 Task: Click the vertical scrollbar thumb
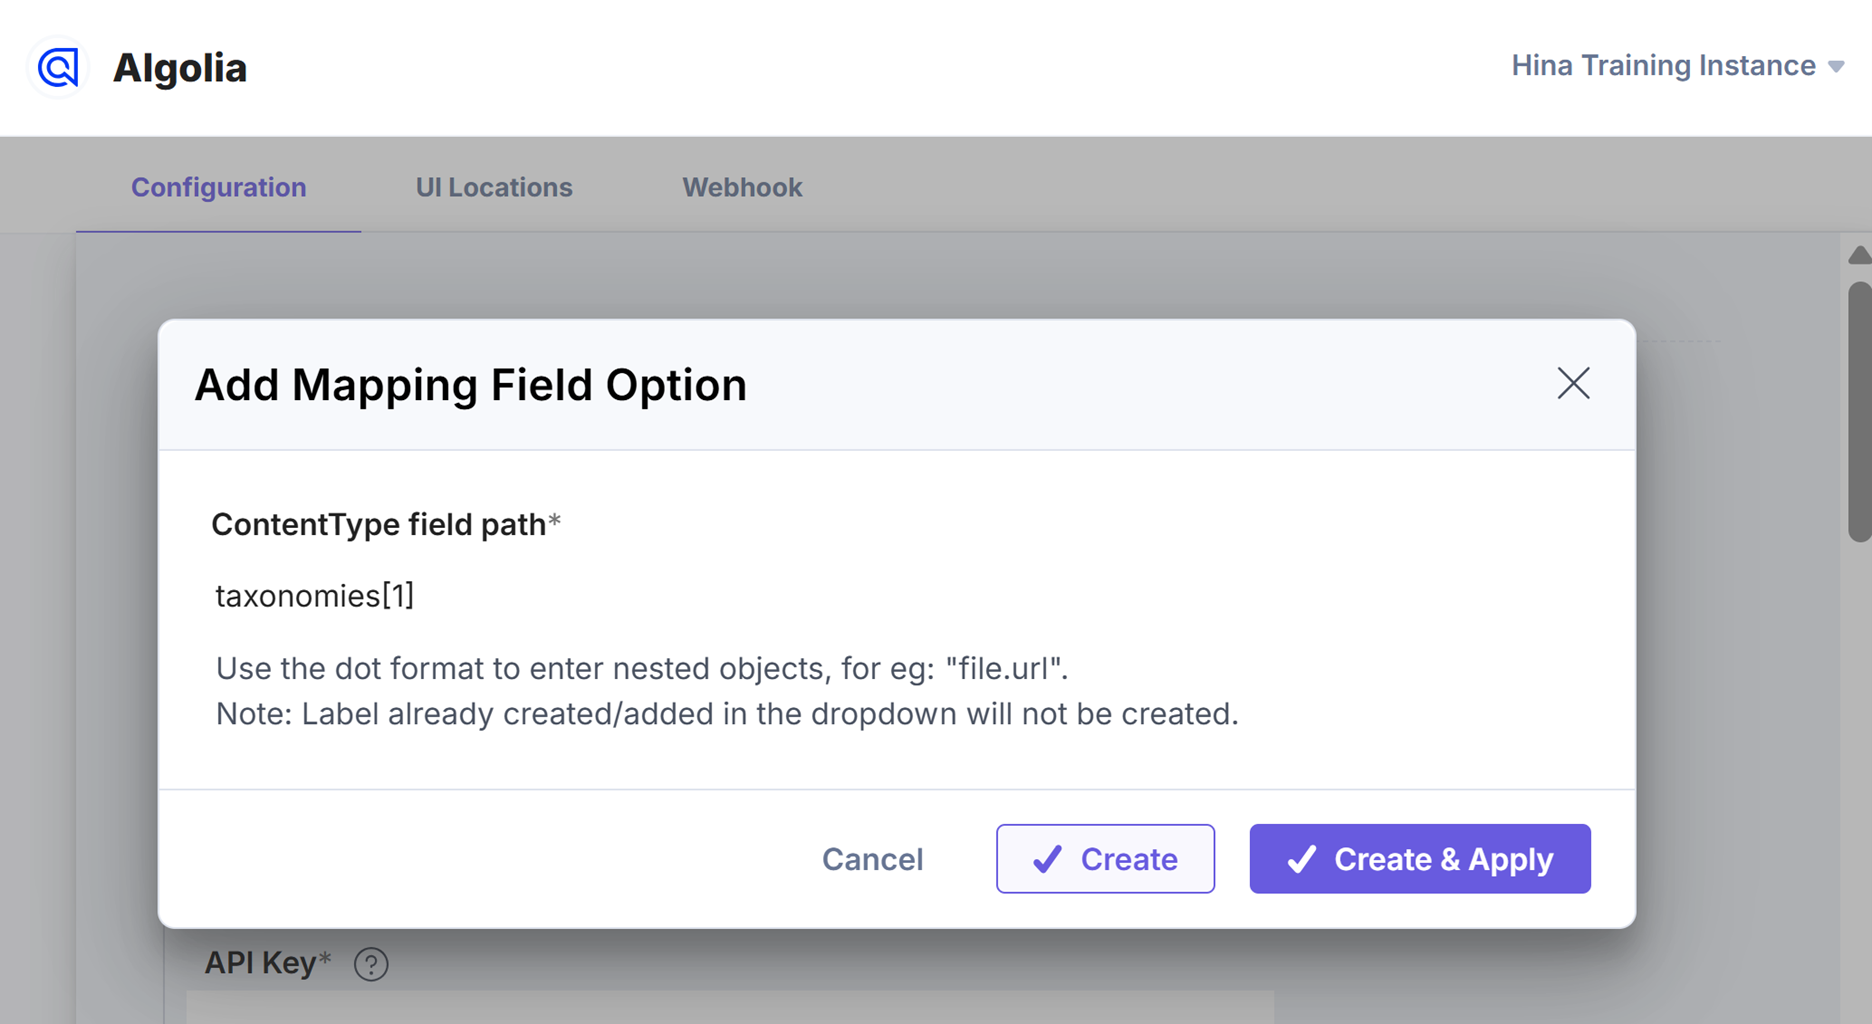point(1859,412)
